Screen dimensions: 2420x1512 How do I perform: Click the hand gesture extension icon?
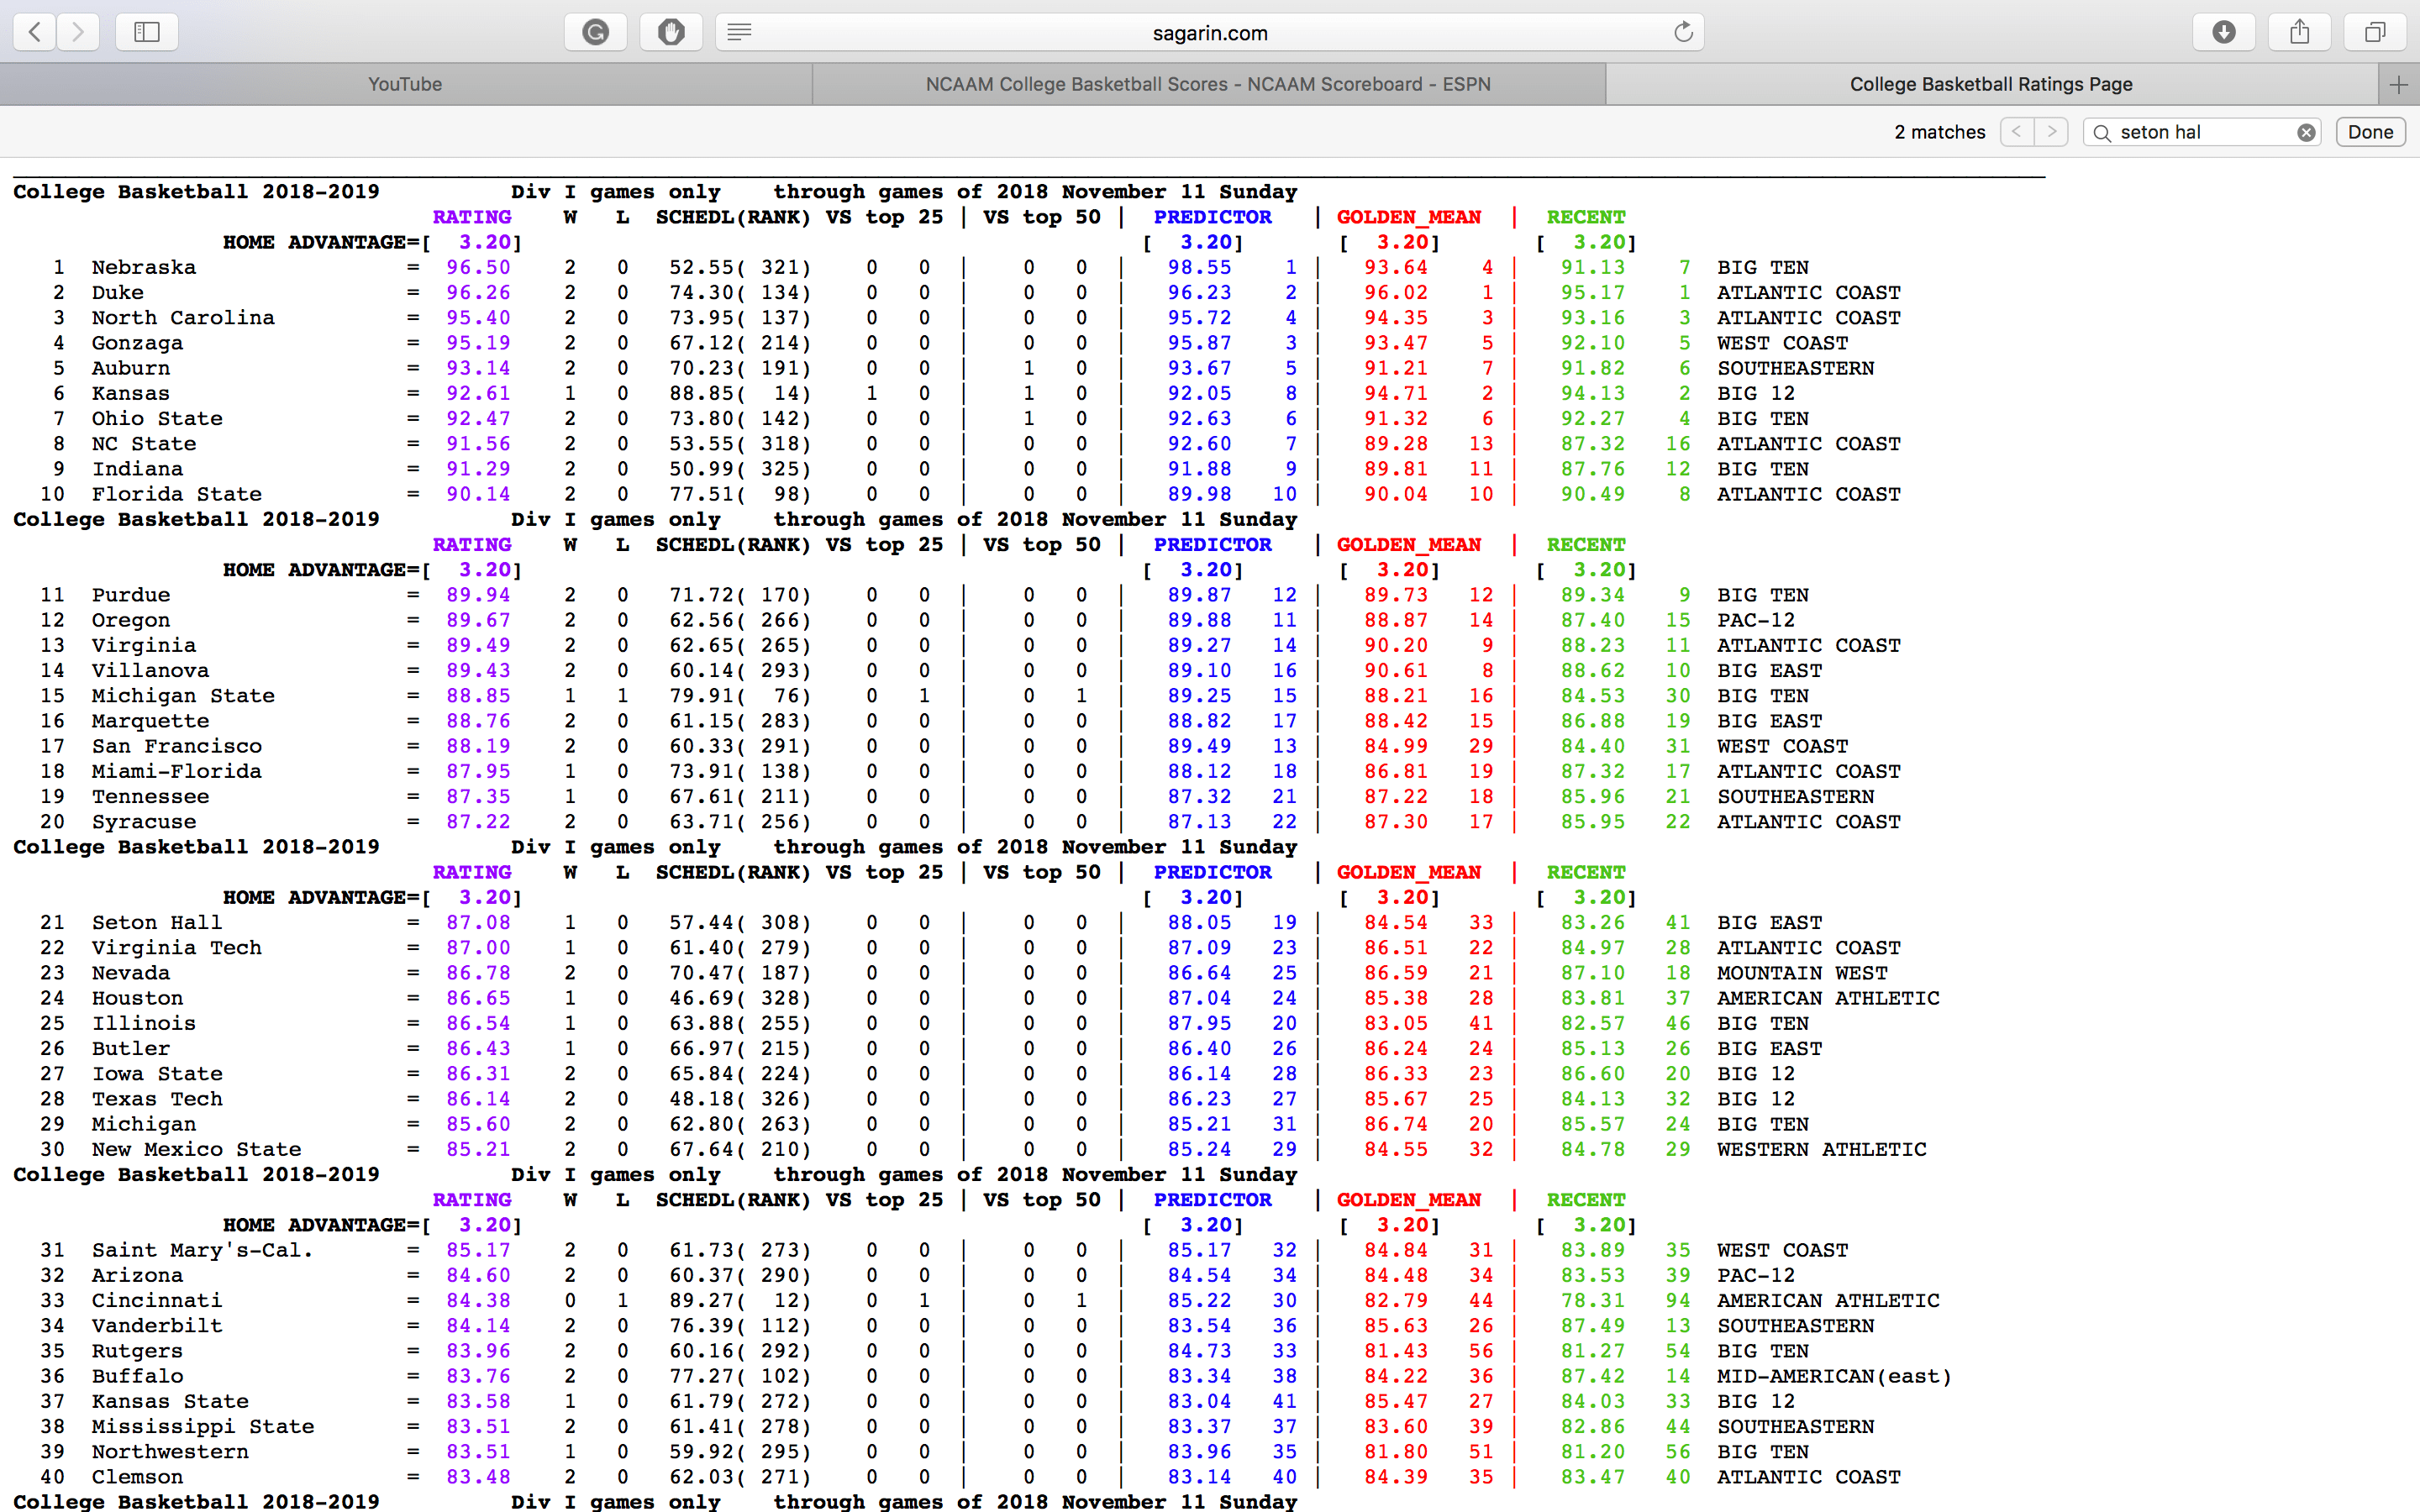point(671,31)
